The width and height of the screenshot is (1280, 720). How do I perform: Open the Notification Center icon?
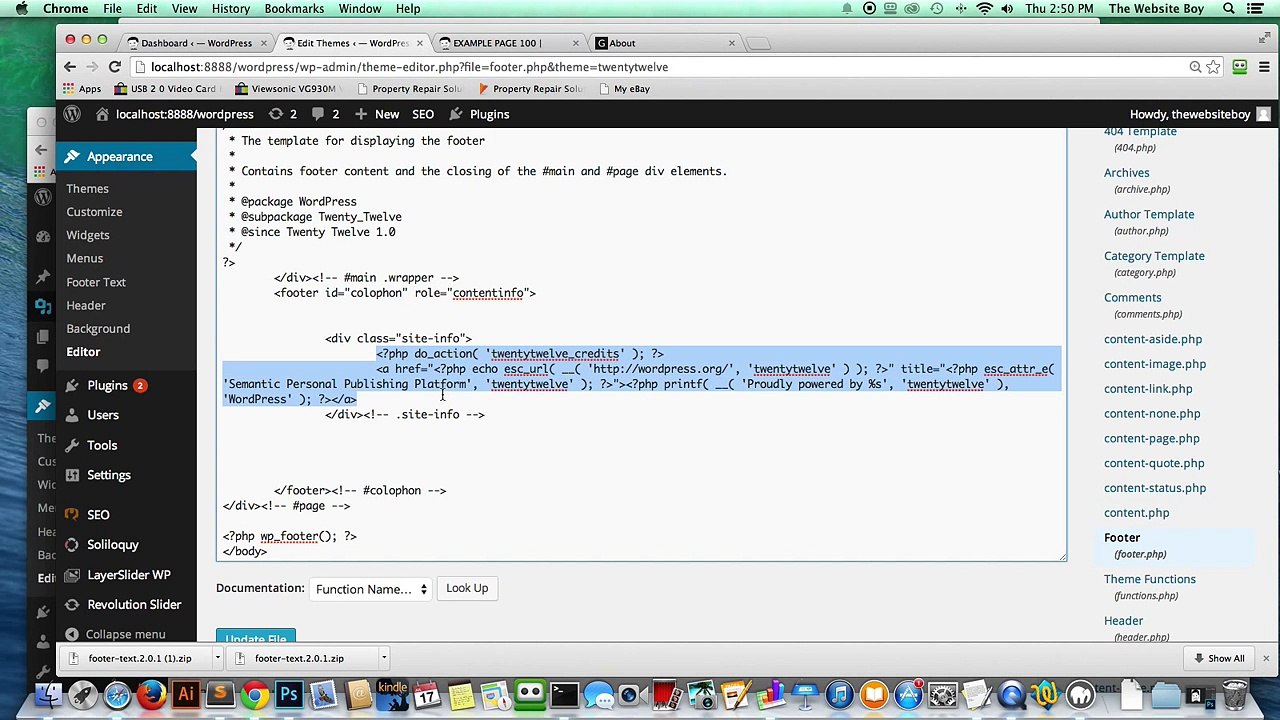1256,9
